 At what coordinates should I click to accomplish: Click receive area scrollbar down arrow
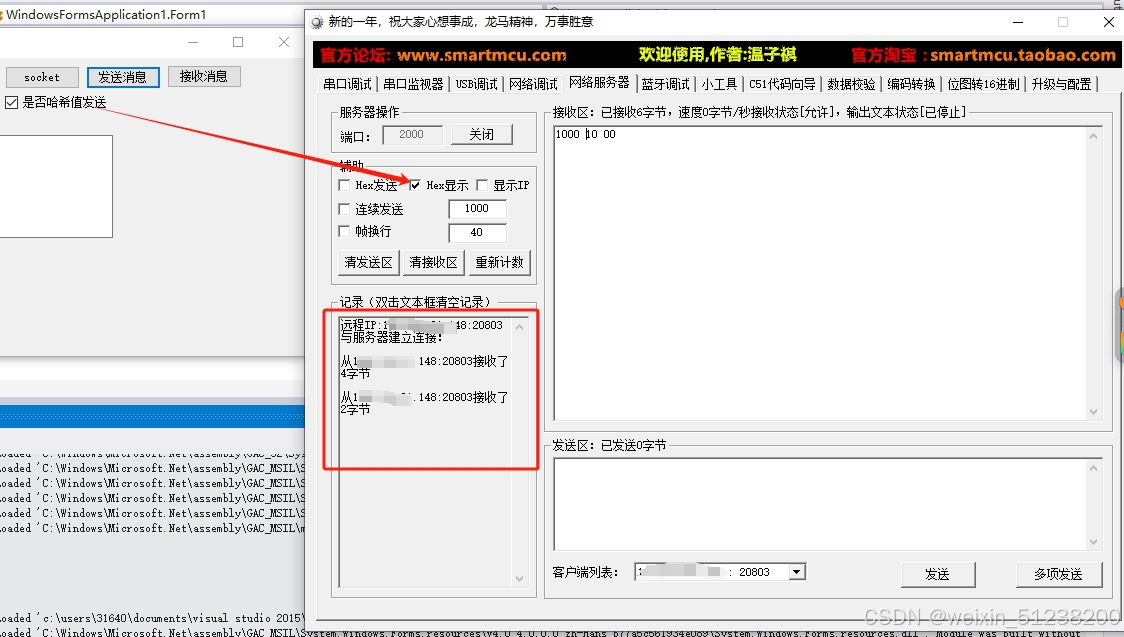pos(1094,412)
